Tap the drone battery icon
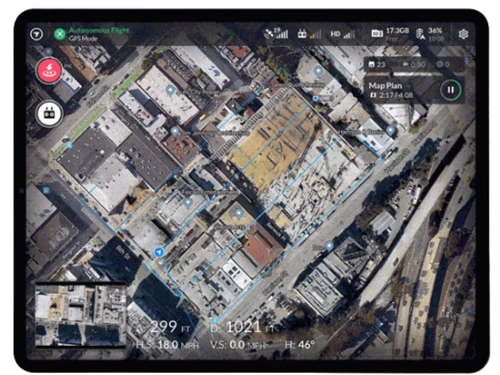The height and width of the screenshot is (375, 500). [x=420, y=34]
